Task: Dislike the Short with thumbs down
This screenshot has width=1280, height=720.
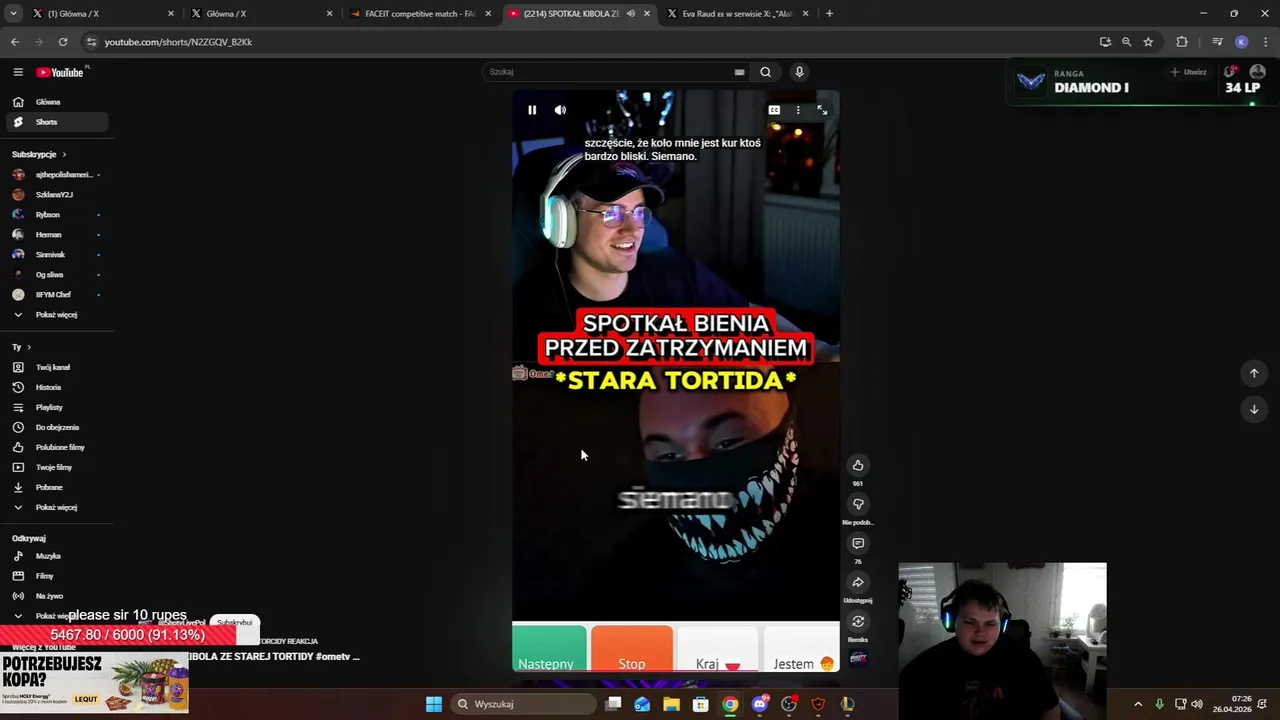Action: 858,504
